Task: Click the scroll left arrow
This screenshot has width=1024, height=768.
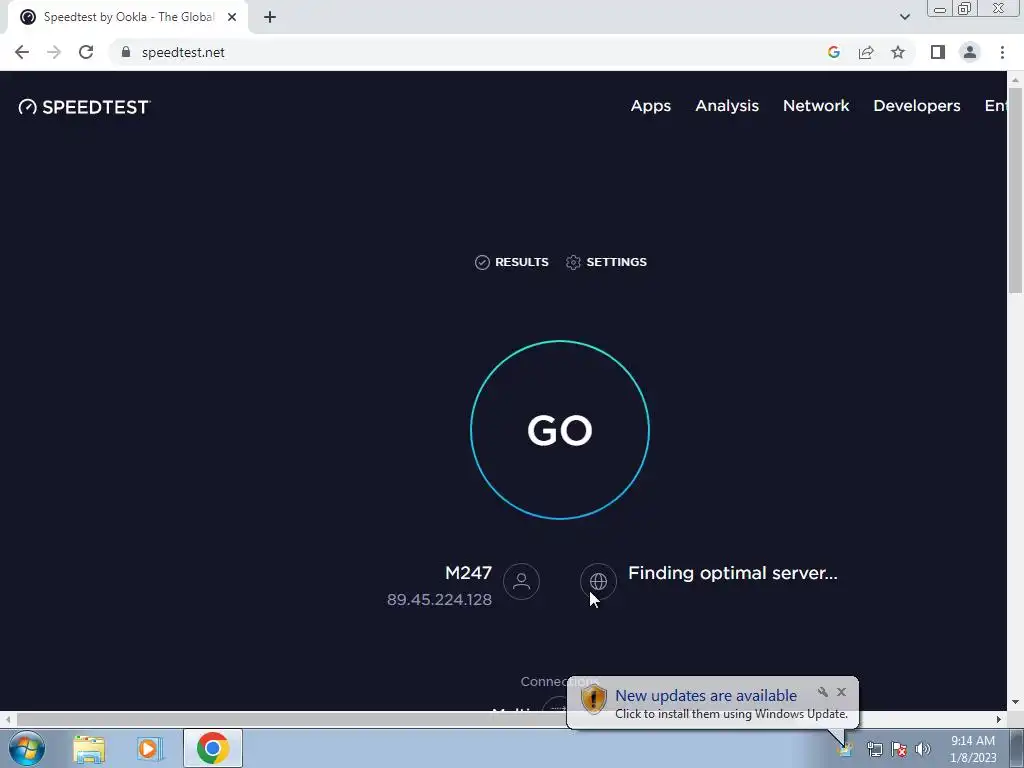Action: [x=7, y=719]
